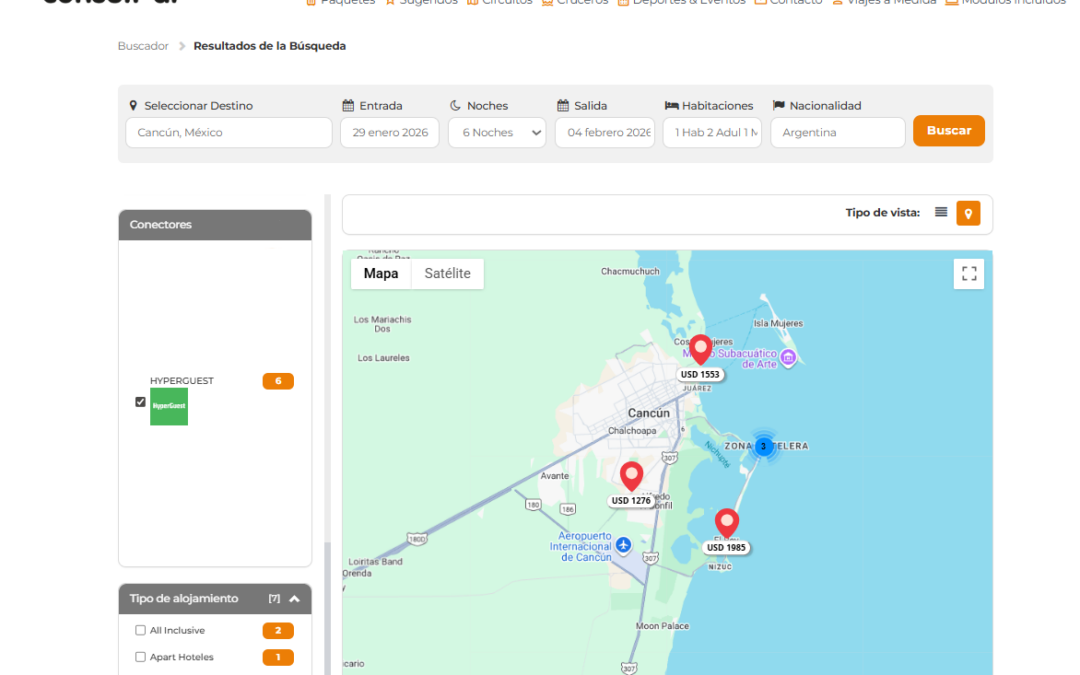
Task: Select the USD 1985 hotel marker
Action: pos(727,523)
